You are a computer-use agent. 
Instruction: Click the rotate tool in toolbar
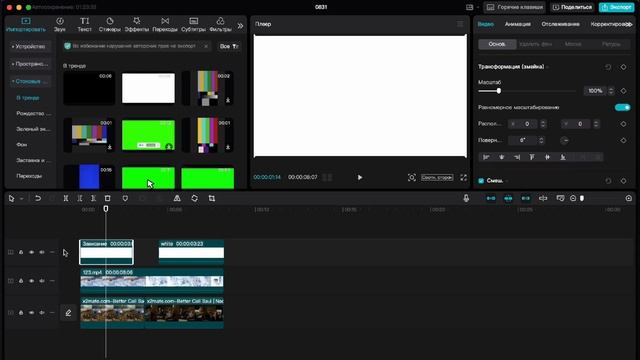[195, 198]
